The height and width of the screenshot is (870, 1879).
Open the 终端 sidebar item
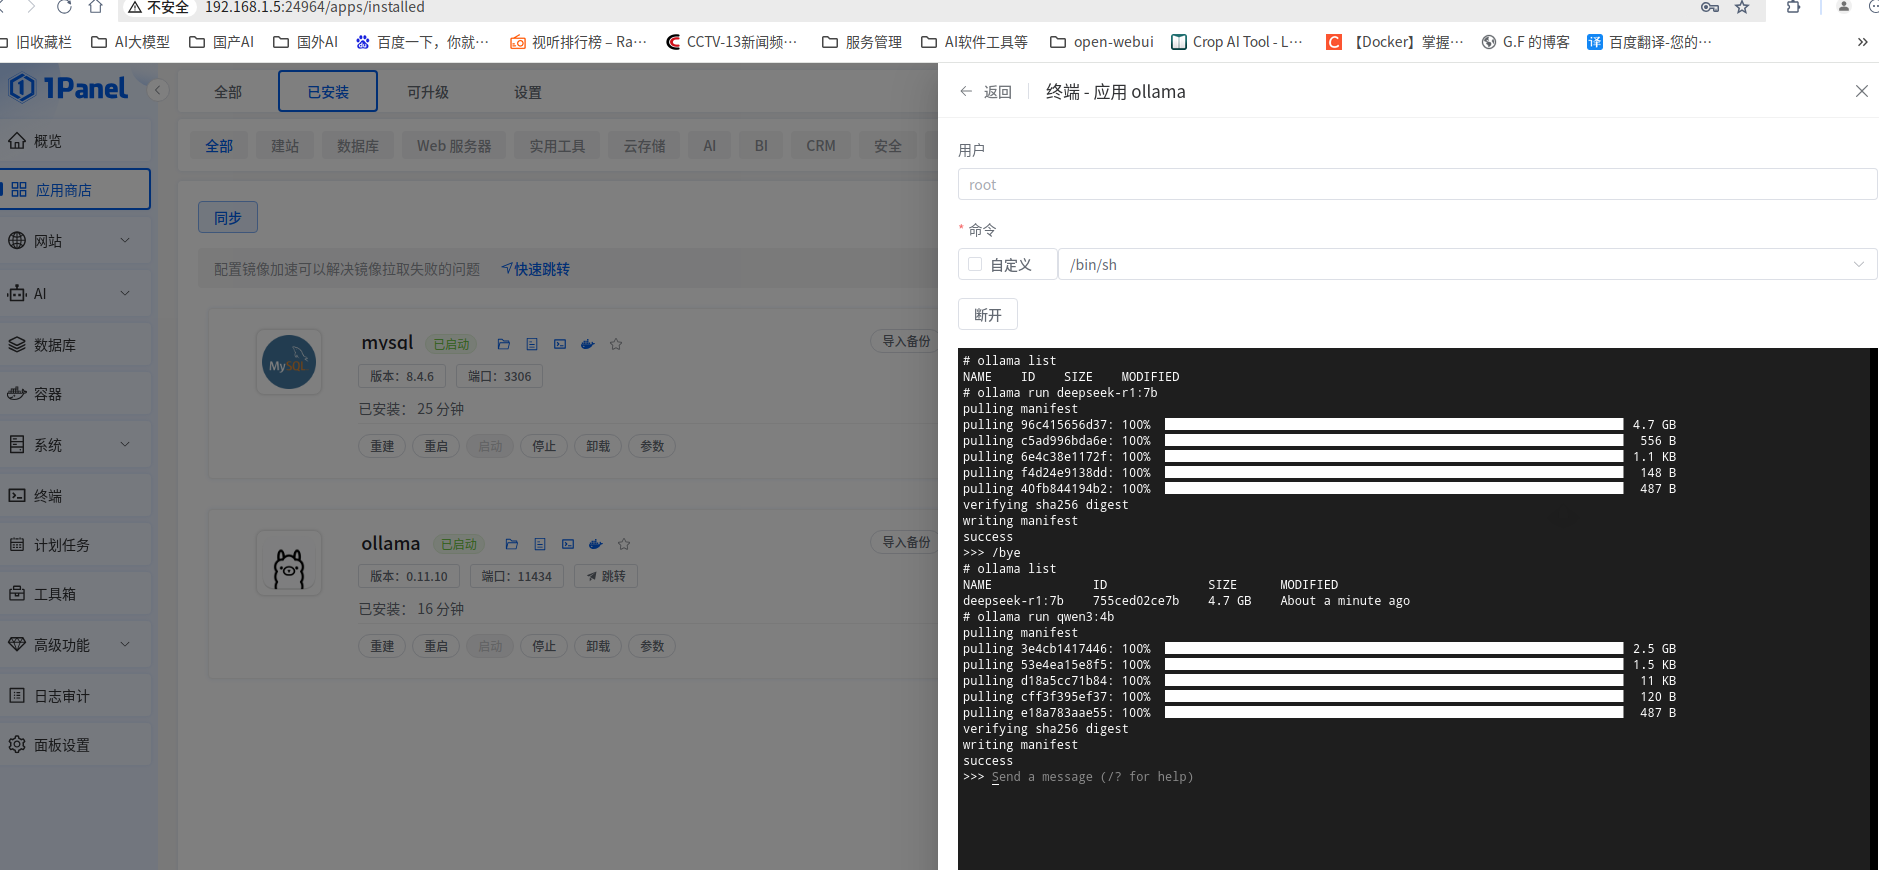(76, 496)
